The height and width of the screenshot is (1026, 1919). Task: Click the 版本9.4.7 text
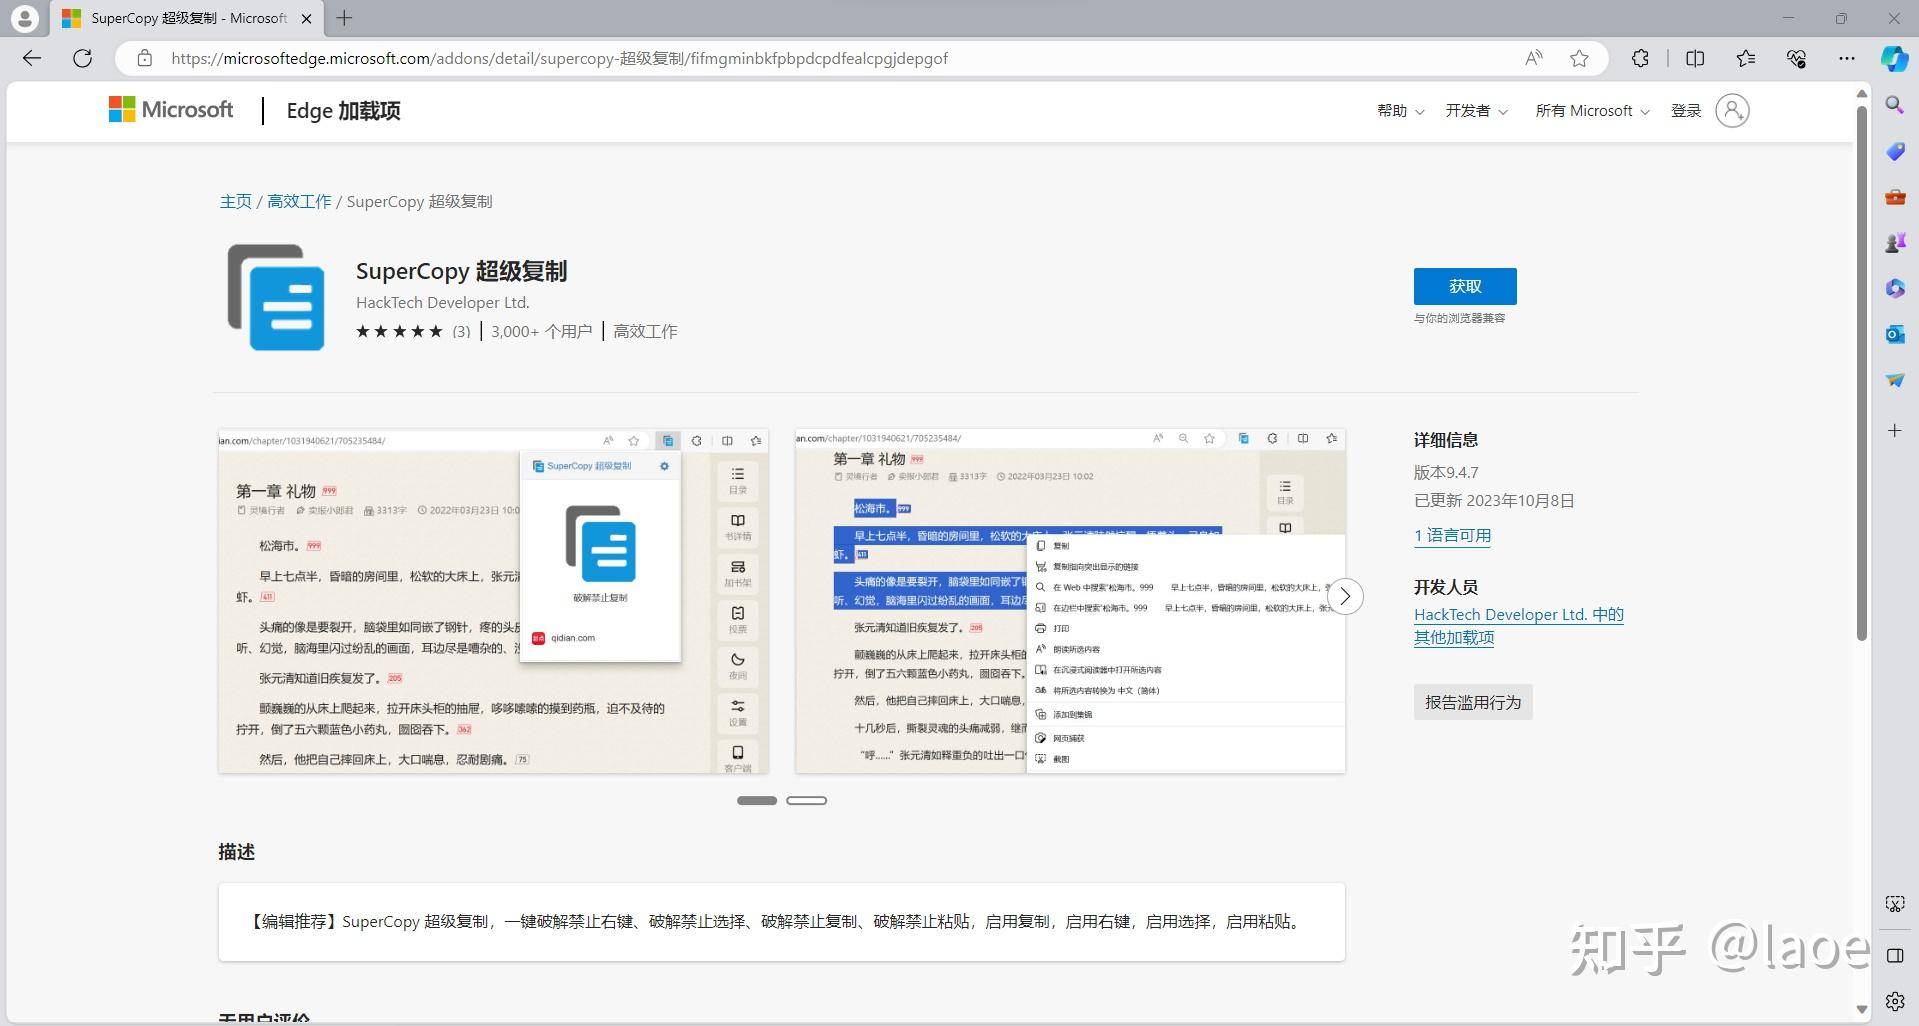[1446, 472]
